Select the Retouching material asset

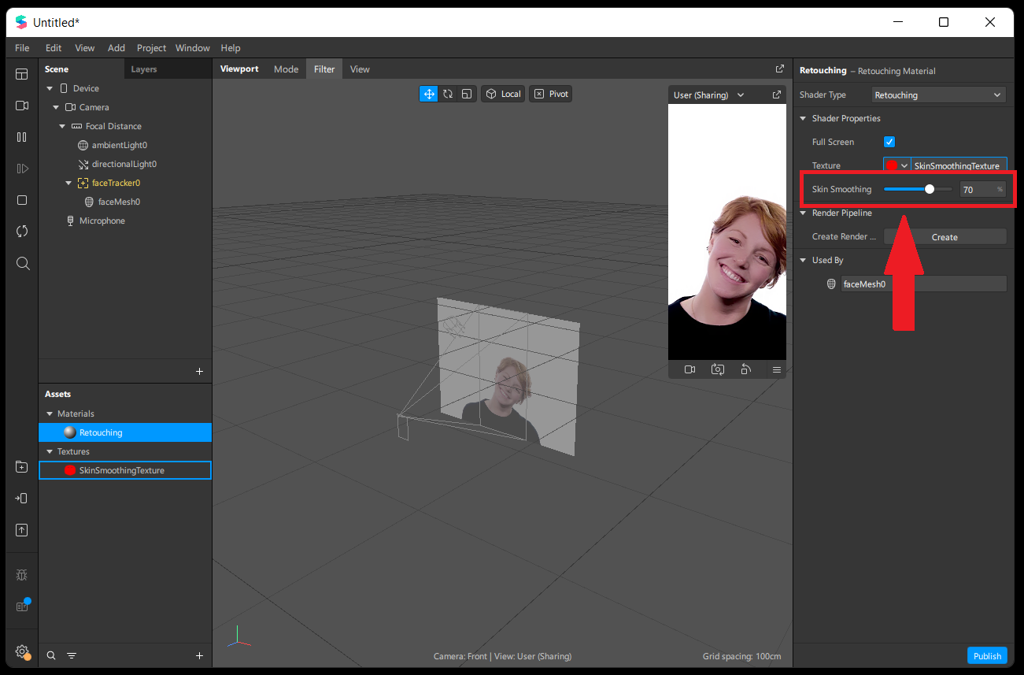125,432
